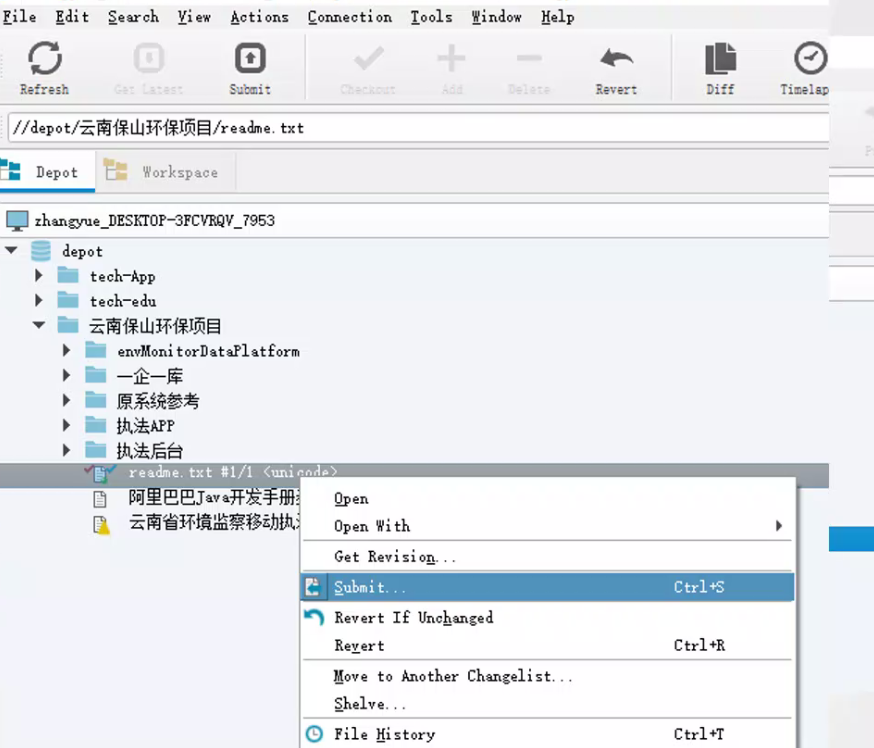This screenshot has width=874, height=748.
Task: Click the Refresh icon in the toolbar
Action: coord(44,58)
